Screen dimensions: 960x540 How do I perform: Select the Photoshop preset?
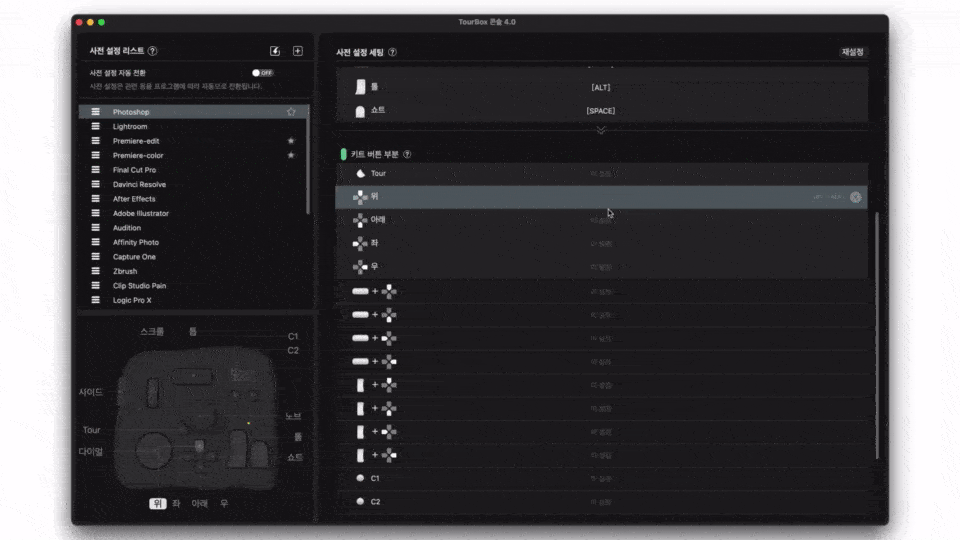[193, 112]
